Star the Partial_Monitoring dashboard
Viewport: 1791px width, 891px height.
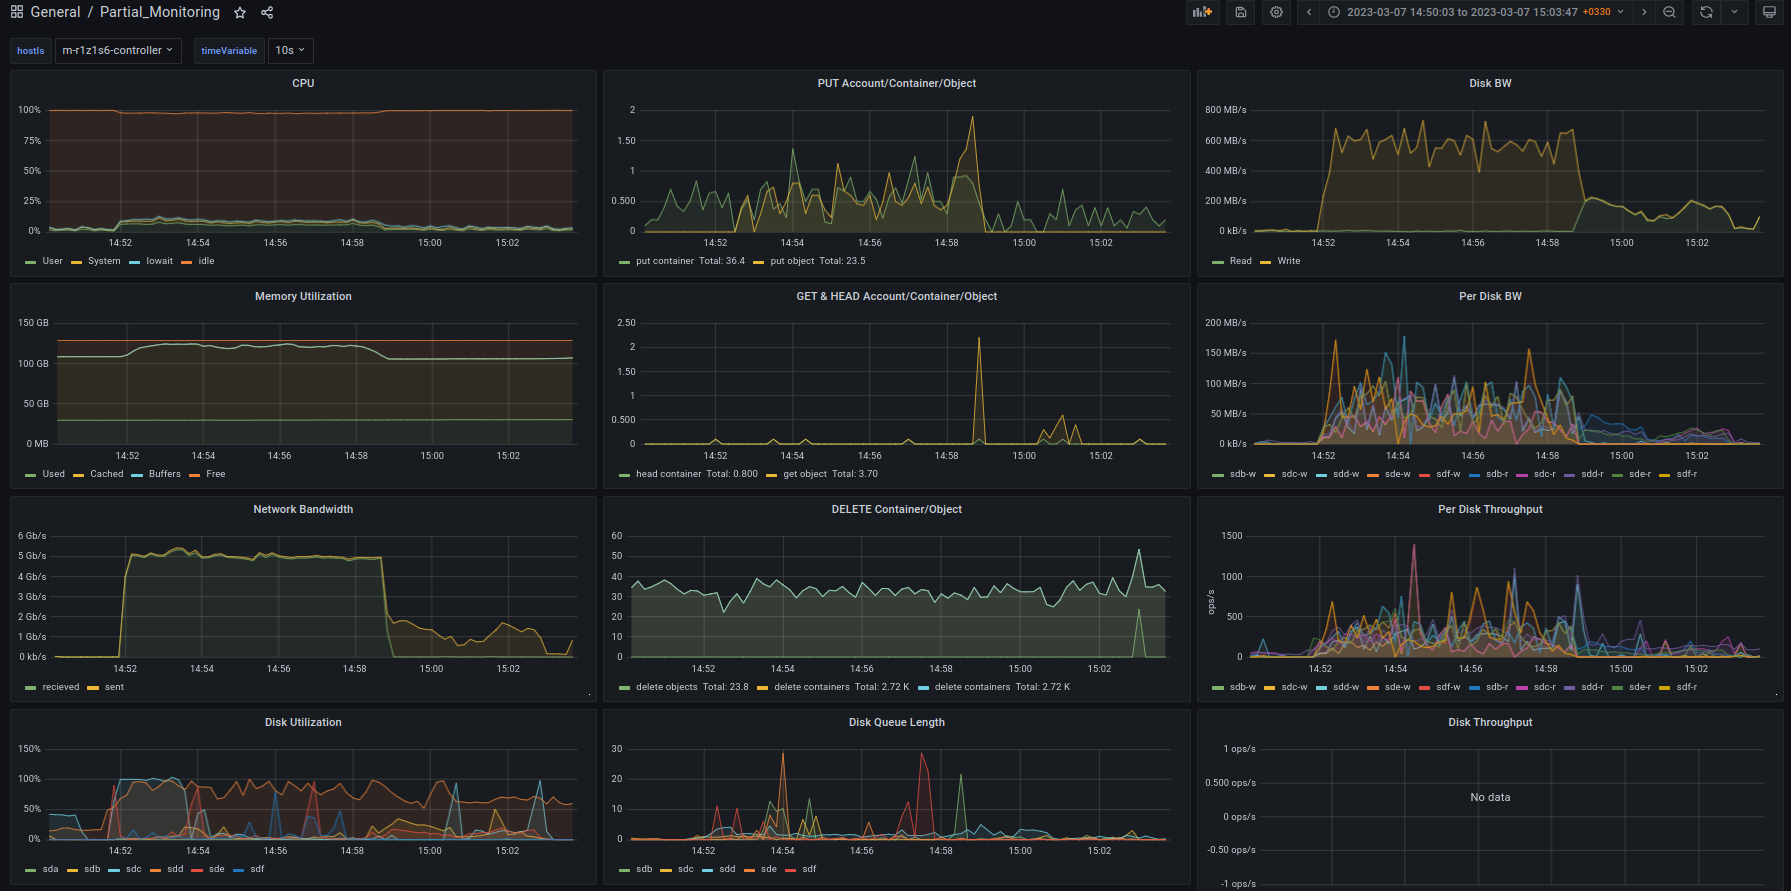coord(240,13)
